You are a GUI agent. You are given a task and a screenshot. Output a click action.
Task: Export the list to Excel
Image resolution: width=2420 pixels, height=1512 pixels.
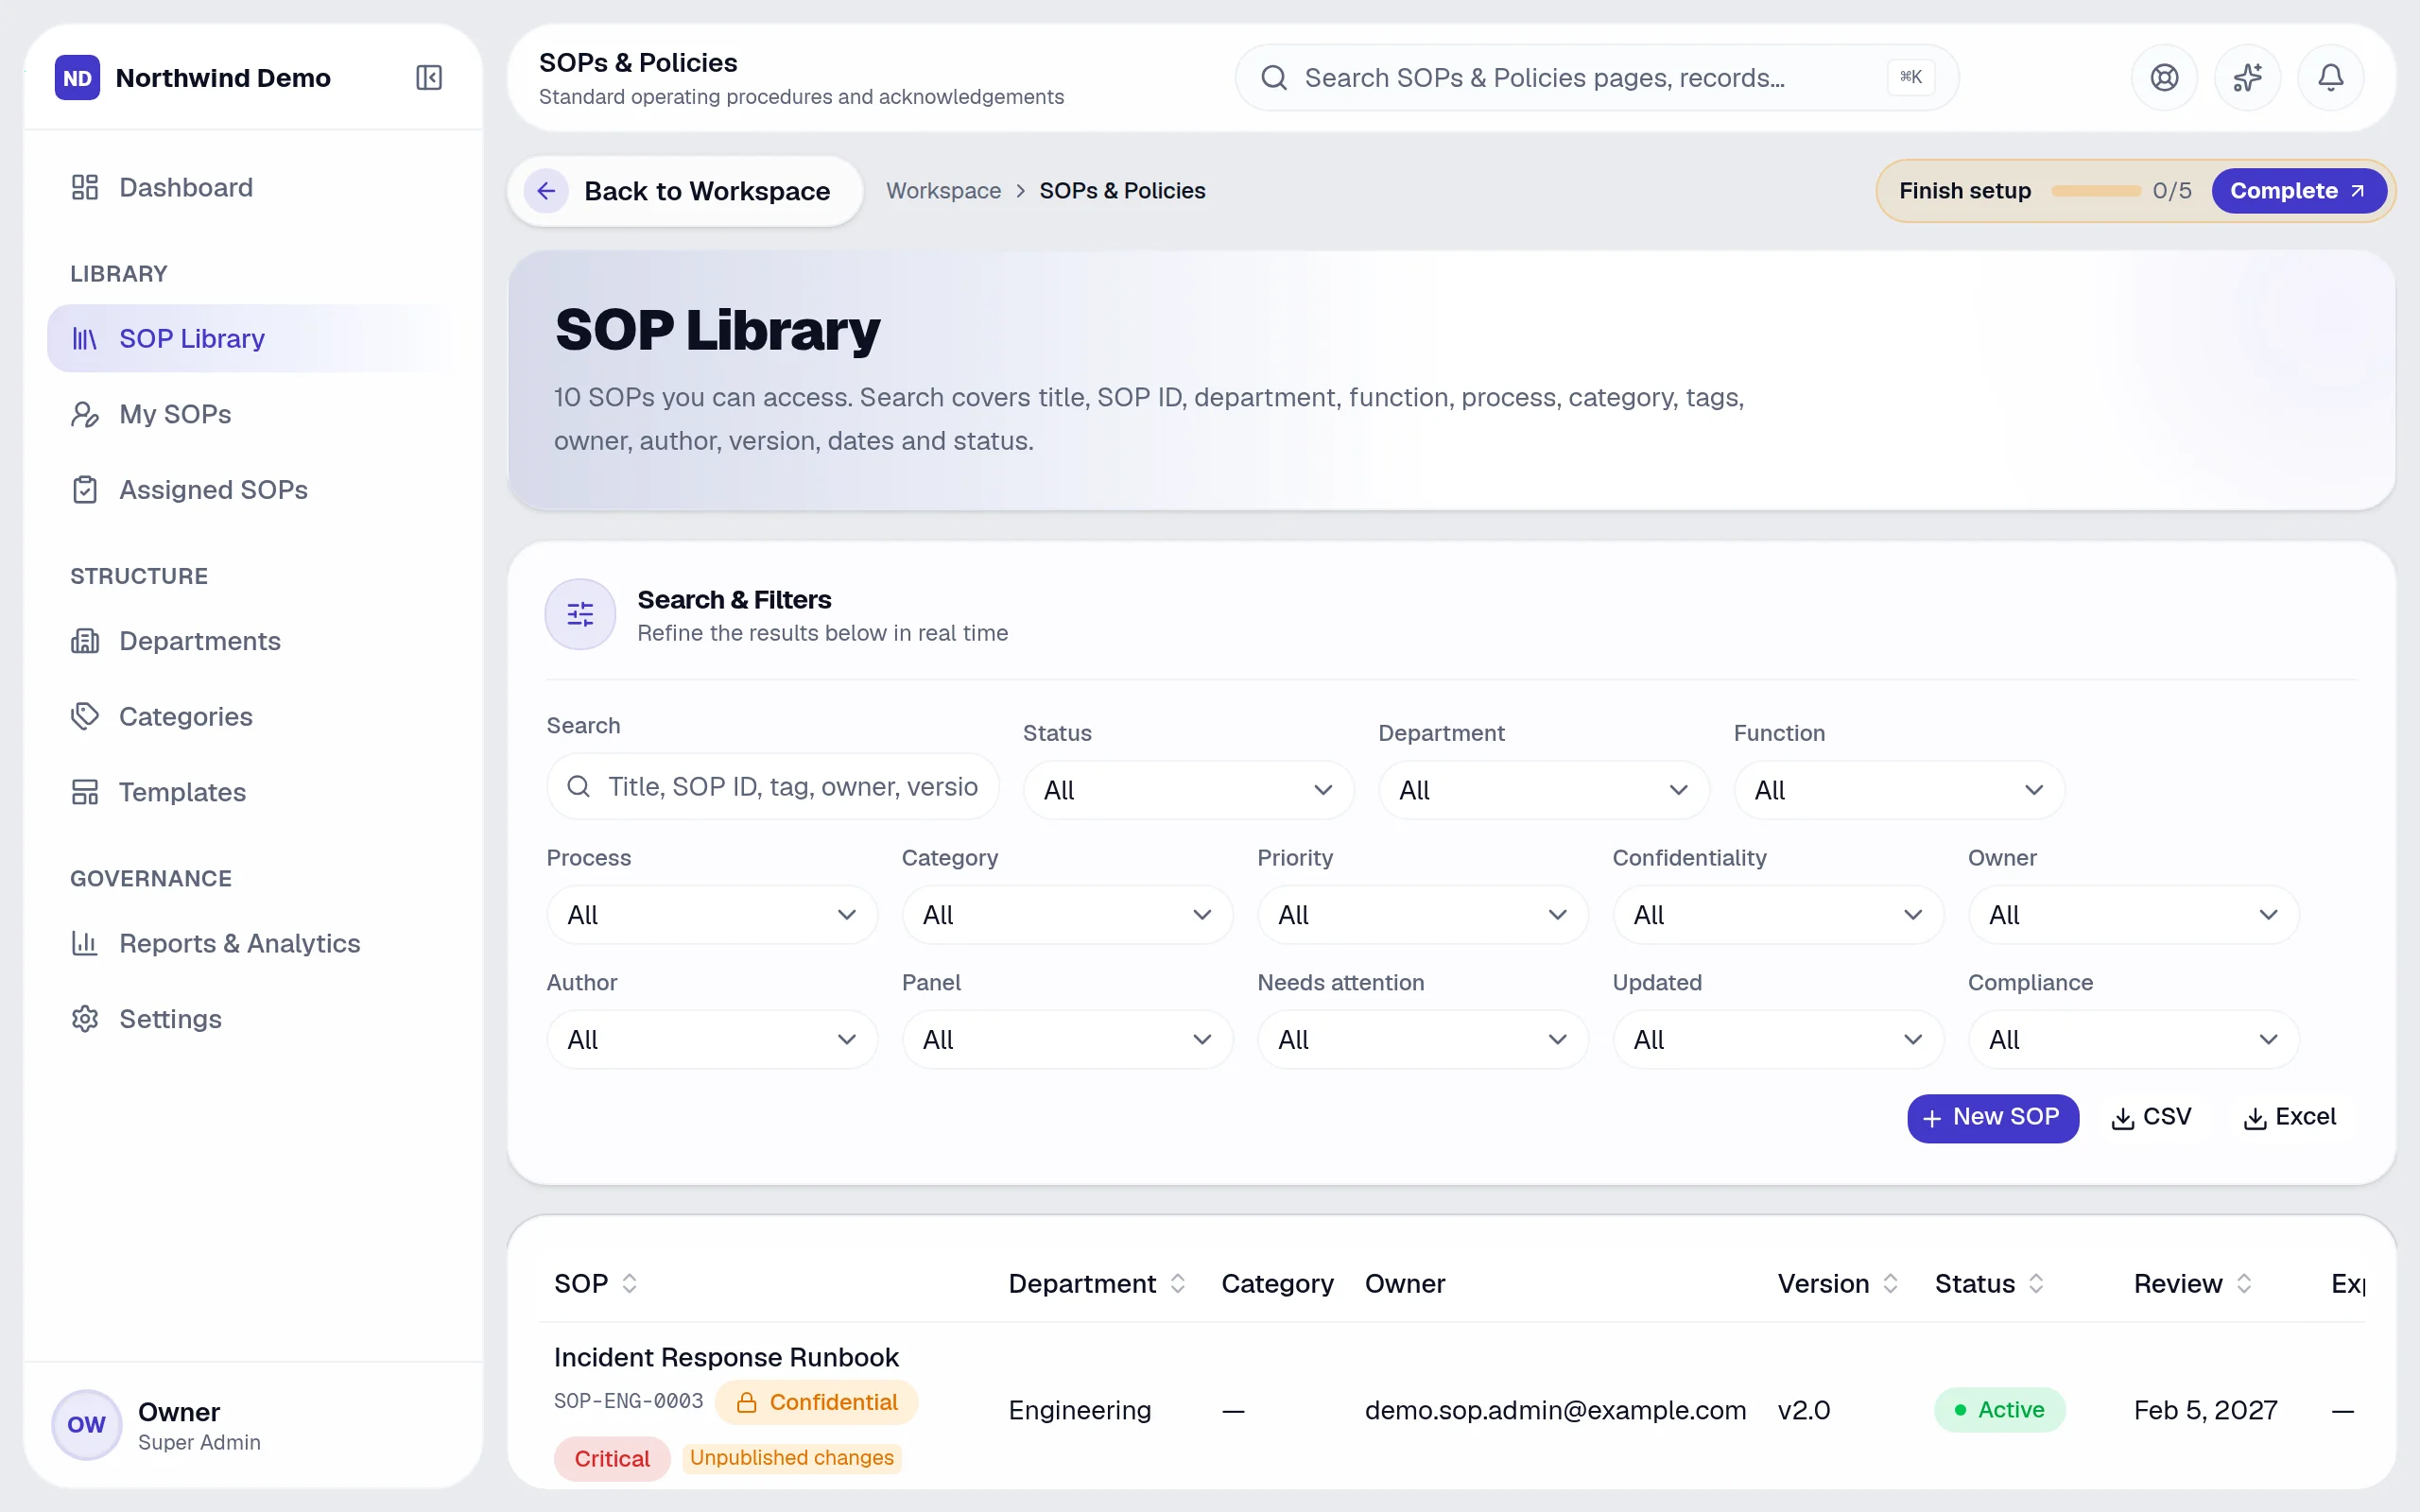point(2290,1117)
